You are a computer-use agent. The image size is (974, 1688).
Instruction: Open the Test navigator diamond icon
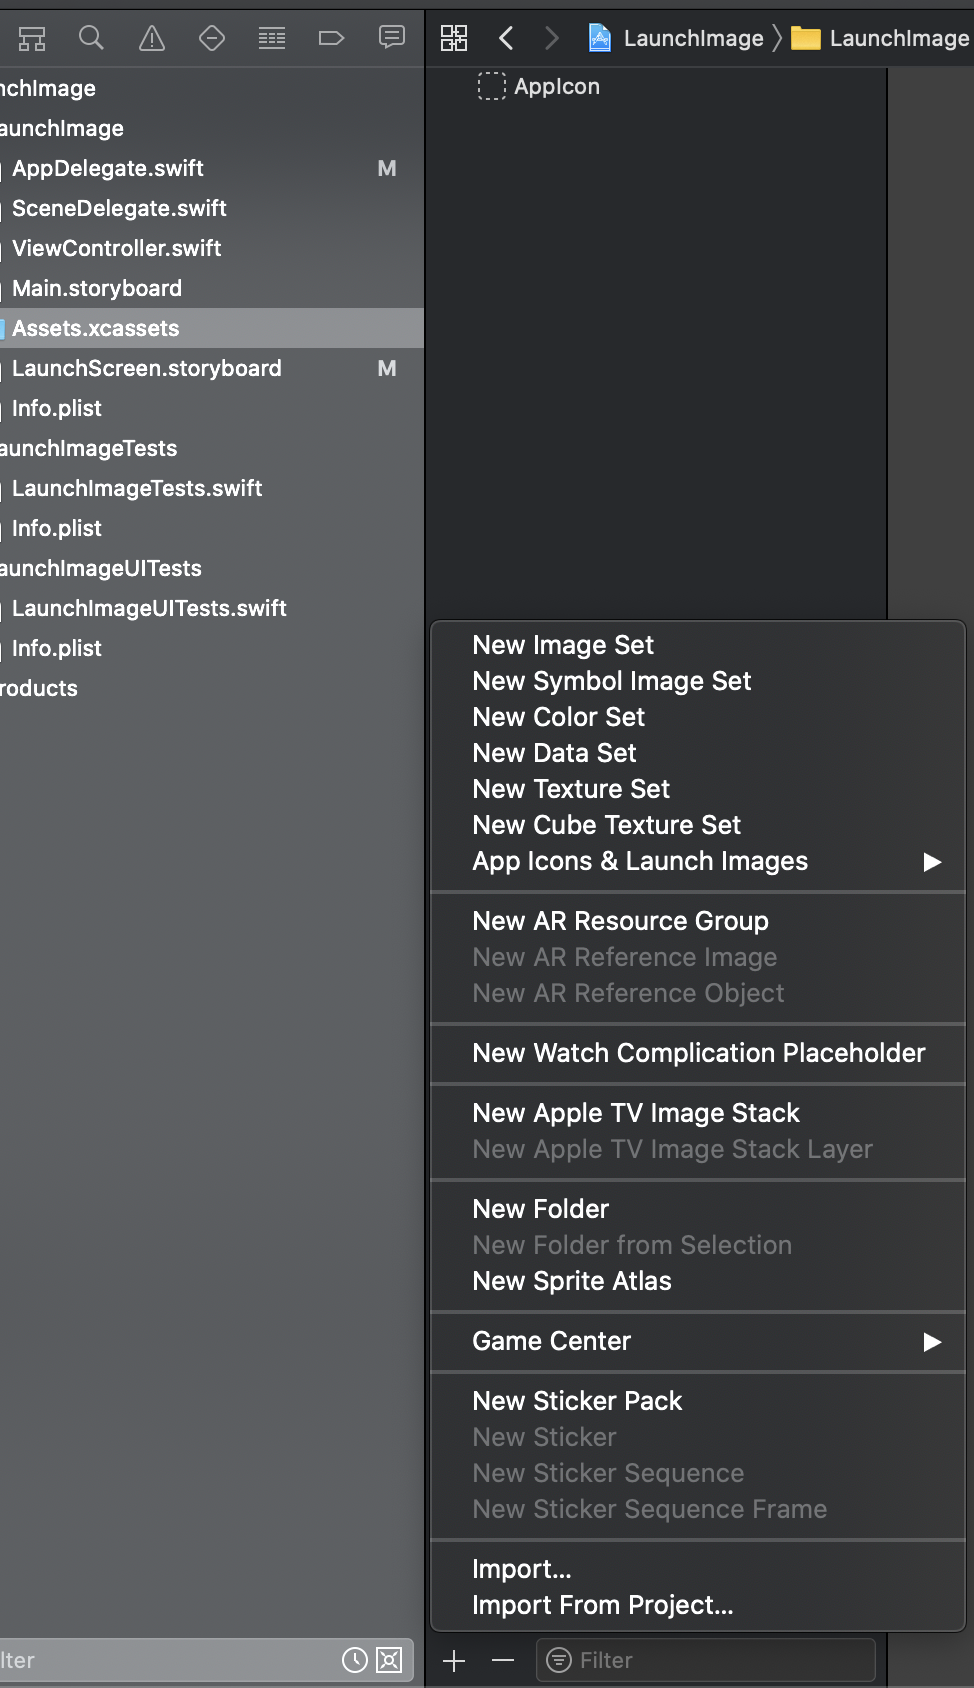pyautogui.click(x=212, y=38)
